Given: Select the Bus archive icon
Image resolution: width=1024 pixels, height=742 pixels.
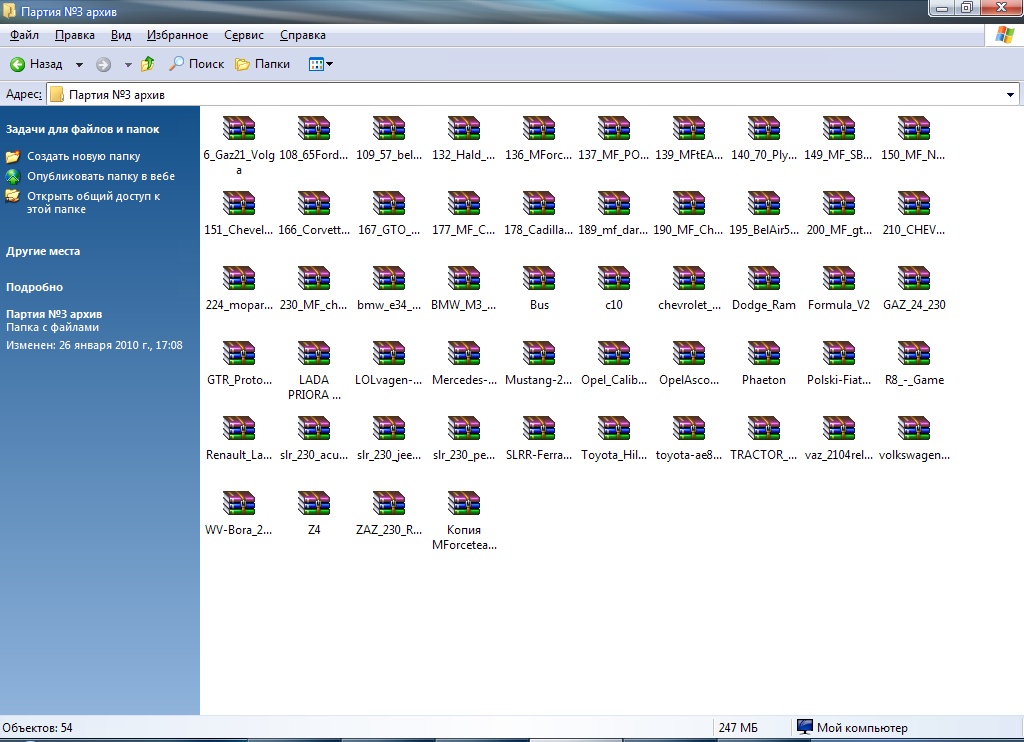Looking at the screenshot, I should [539, 278].
